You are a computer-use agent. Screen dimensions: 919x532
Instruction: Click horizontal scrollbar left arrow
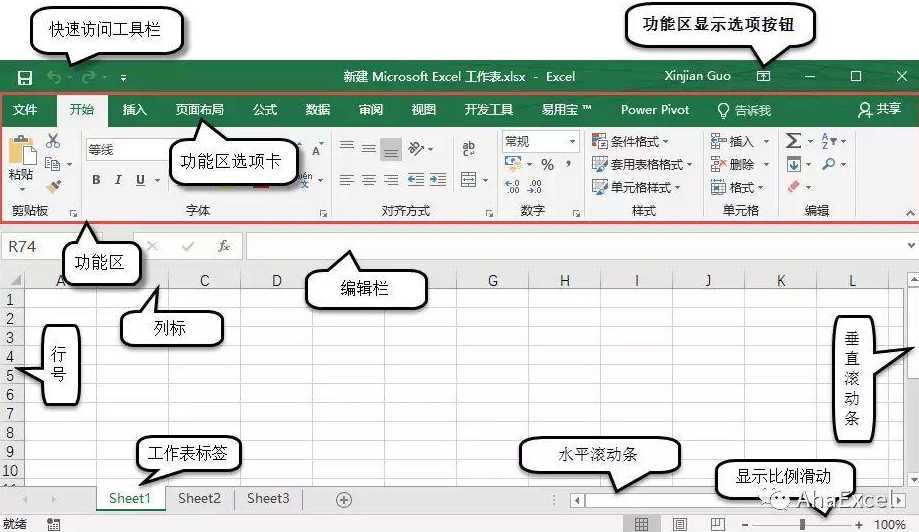coord(577,500)
